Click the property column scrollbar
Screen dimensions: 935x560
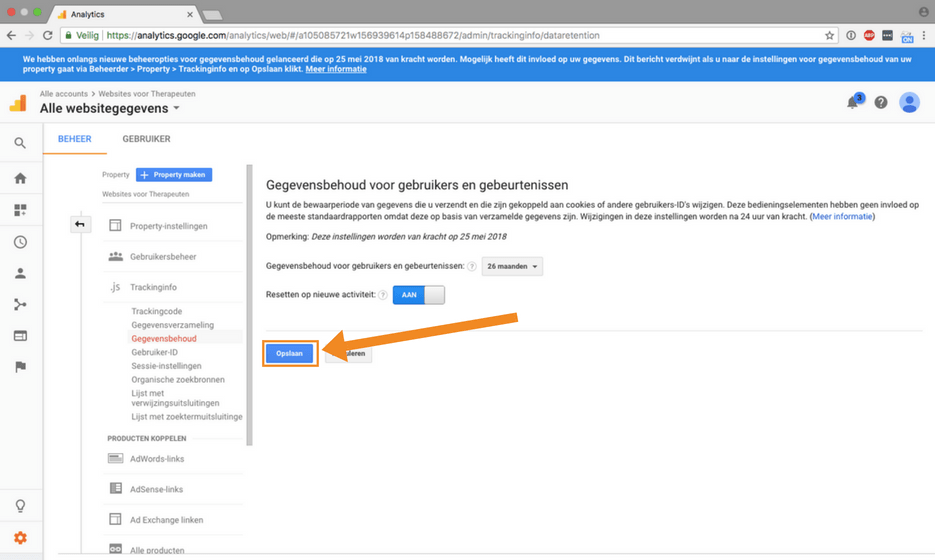(x=249, y=305)
